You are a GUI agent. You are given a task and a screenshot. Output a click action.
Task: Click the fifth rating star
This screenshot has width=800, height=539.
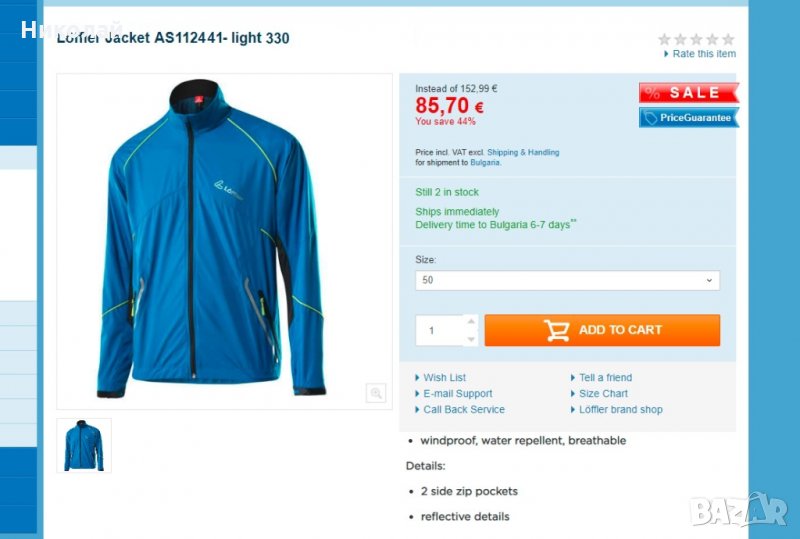point(729,39)
